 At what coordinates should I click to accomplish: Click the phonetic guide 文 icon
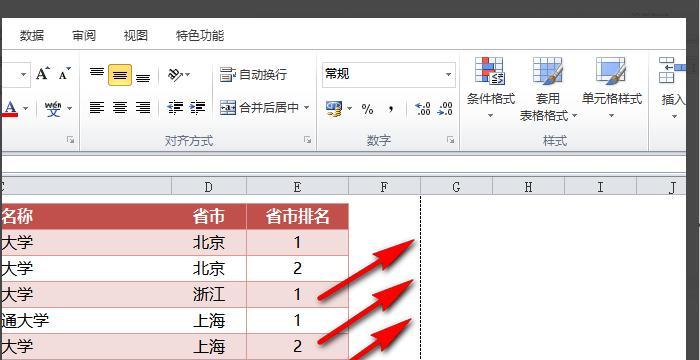pos(54,108)
